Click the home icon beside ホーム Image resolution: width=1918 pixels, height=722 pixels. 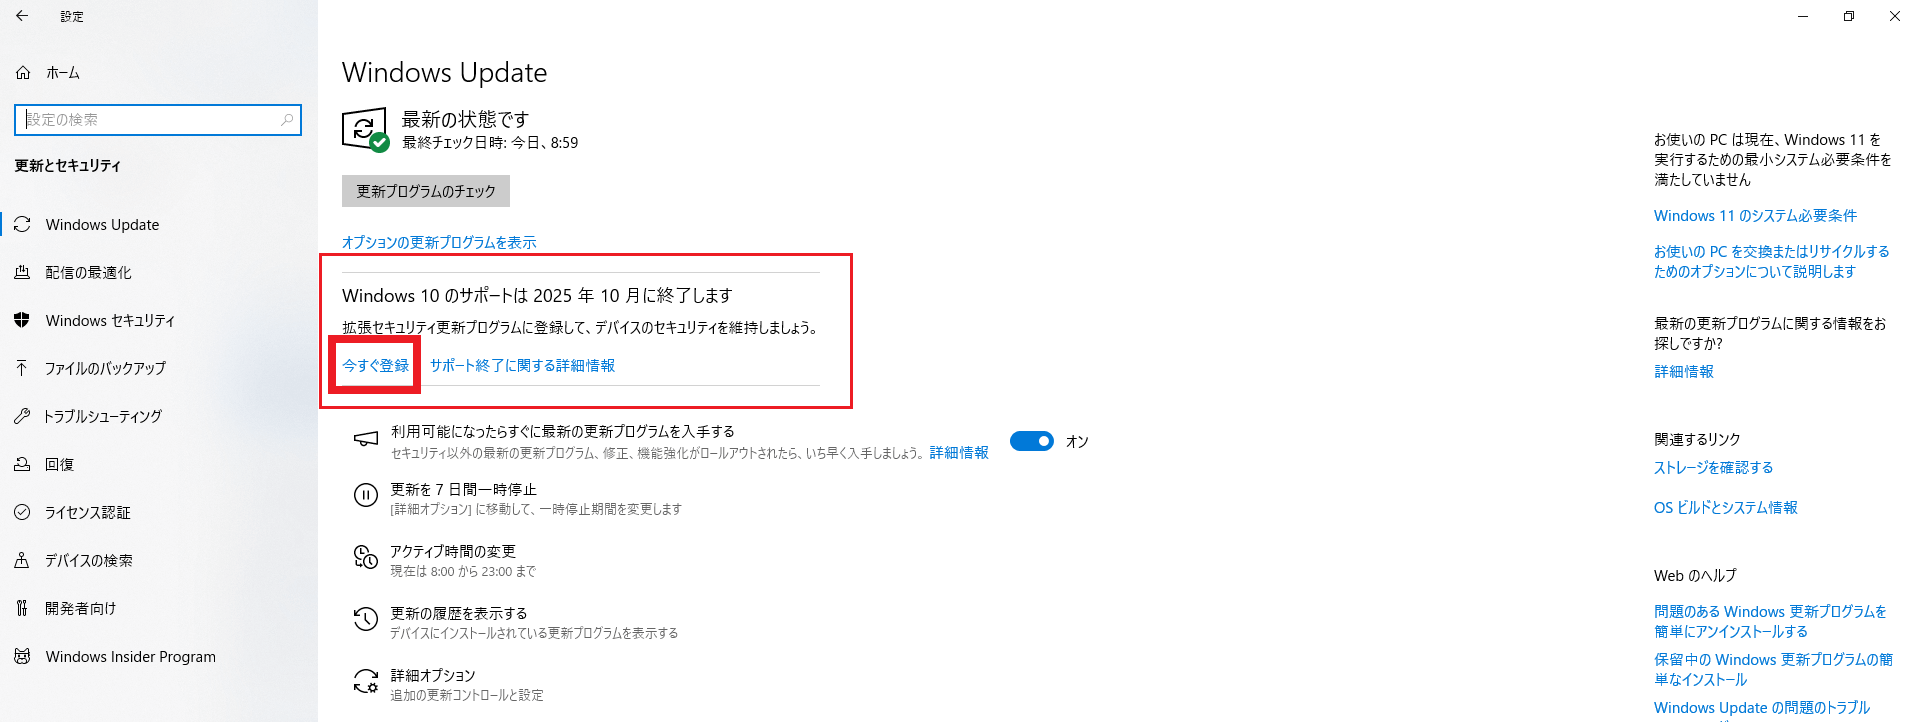coord(23,72)
